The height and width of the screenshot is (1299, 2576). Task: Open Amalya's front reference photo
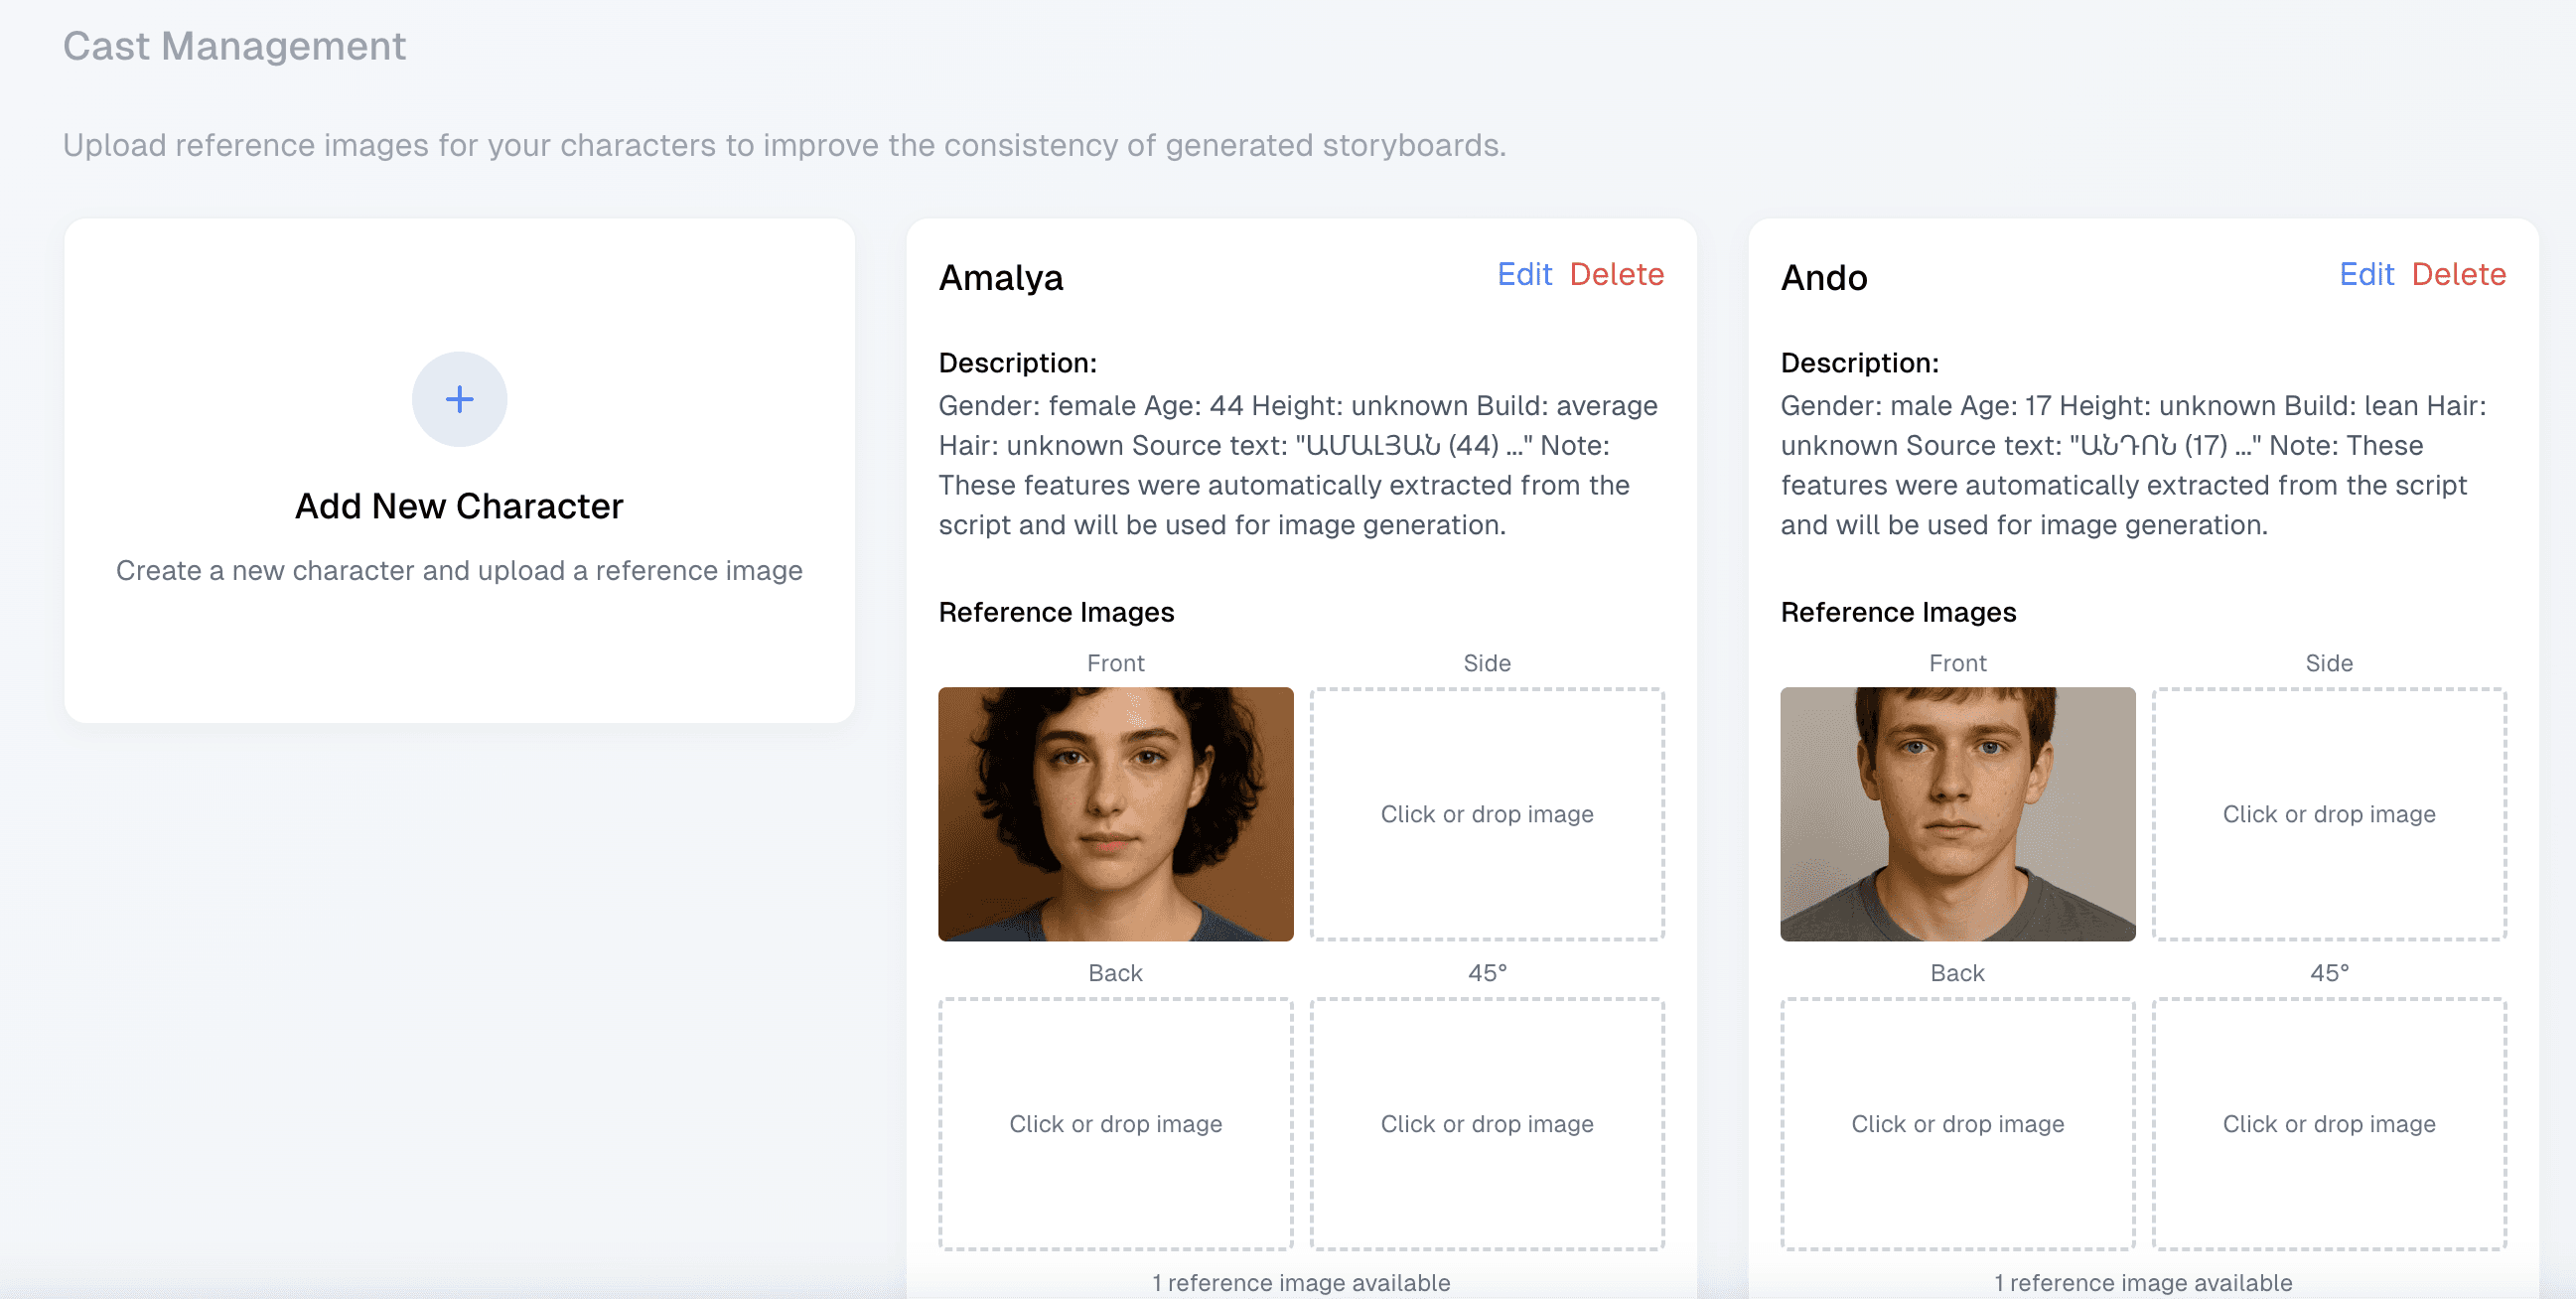pyautogui.click(x=1115, y=813)
